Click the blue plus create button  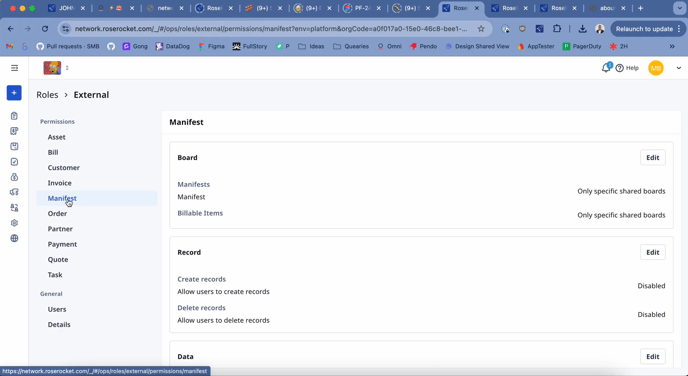click(14, 93)
